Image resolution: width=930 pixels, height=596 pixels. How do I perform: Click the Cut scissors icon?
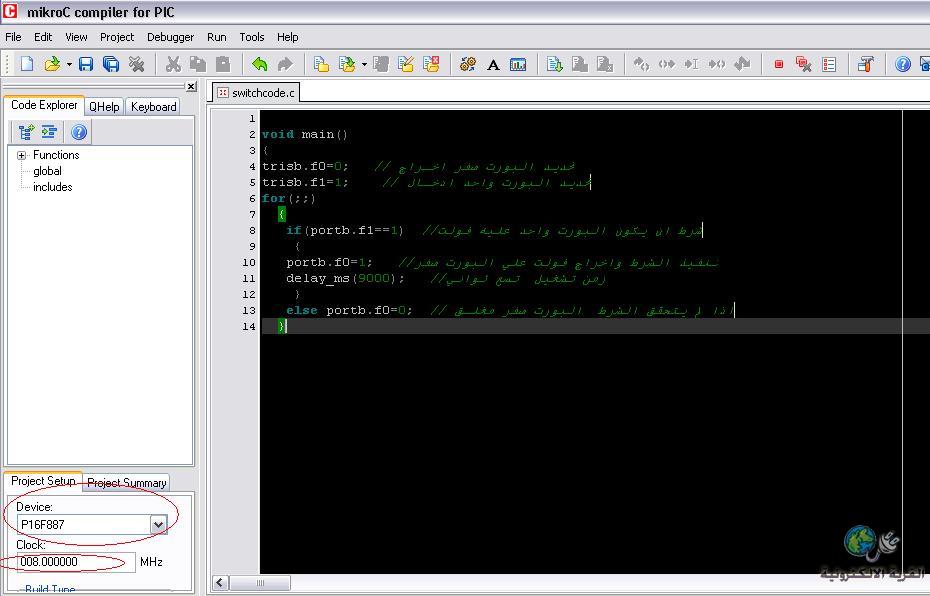point(173,63)
